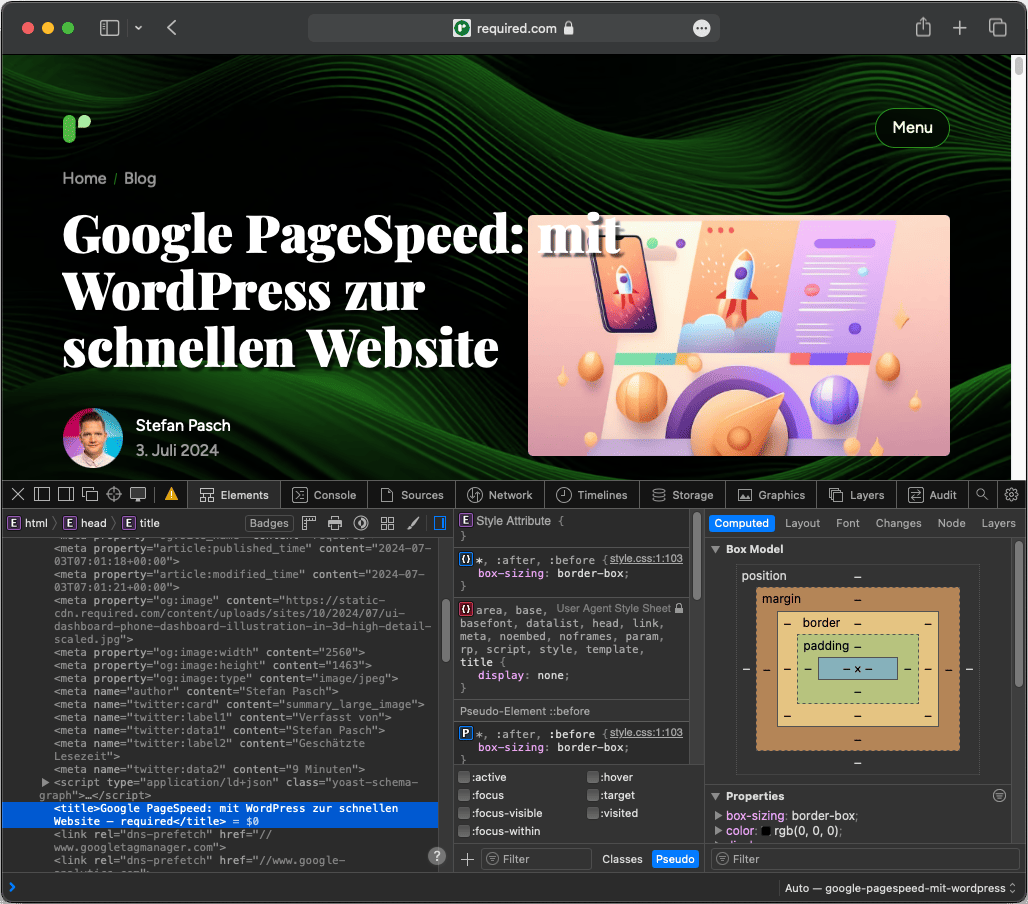Enable the :active pseudo-class checkbox
Viewport: 1028px width, 904px height.
(464, 778)
